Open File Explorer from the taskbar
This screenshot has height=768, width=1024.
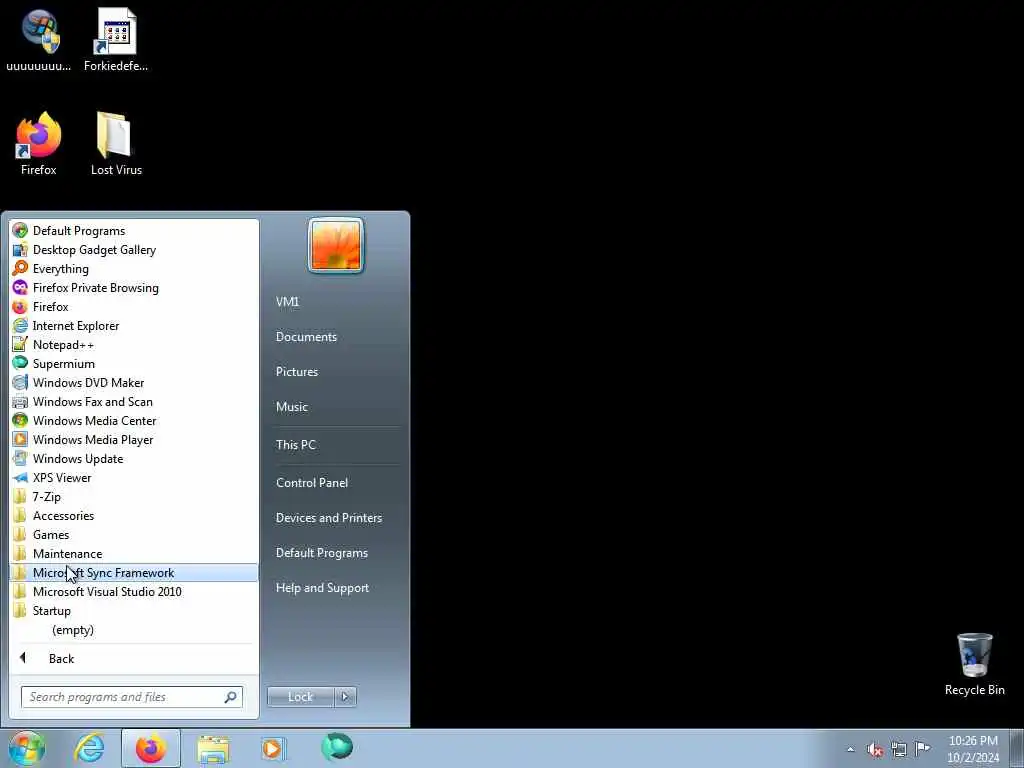(x=213, y=748)
